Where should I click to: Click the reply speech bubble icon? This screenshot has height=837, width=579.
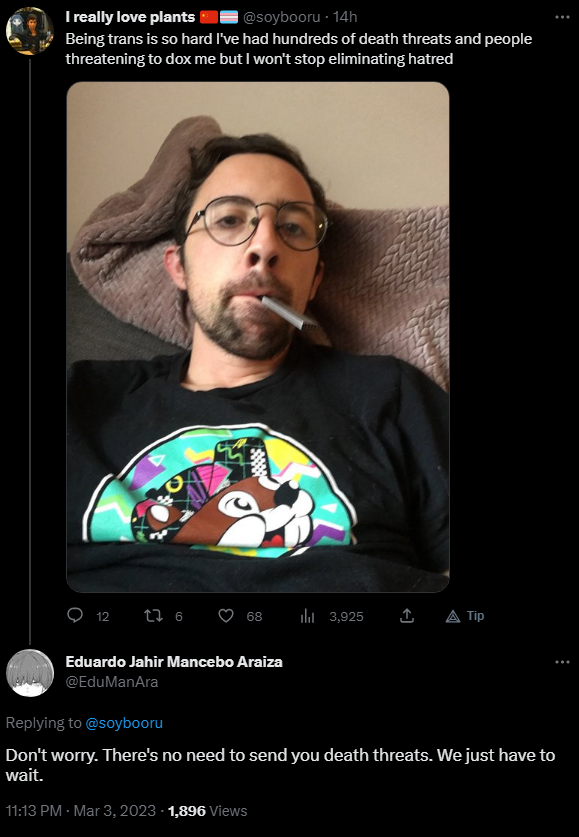pyautogui.click(x=75, y=615)
